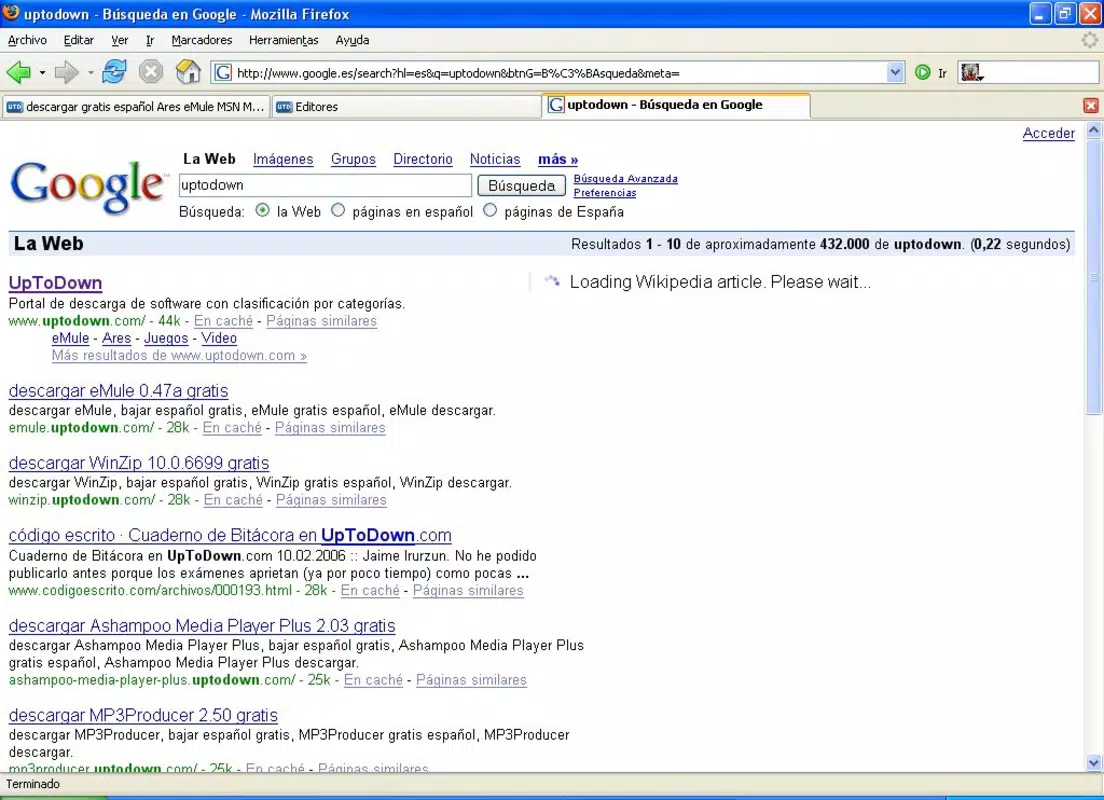Screen dimensions: 1104x800
Task: Click 'En caché' for emule.uptodown.com result
Action: (x=232, y=427)
